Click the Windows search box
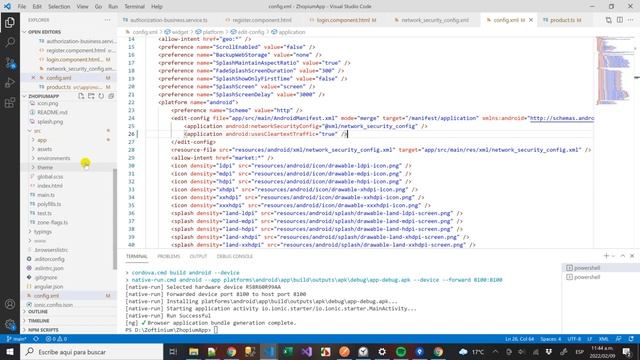 click(x=92, y=351)
